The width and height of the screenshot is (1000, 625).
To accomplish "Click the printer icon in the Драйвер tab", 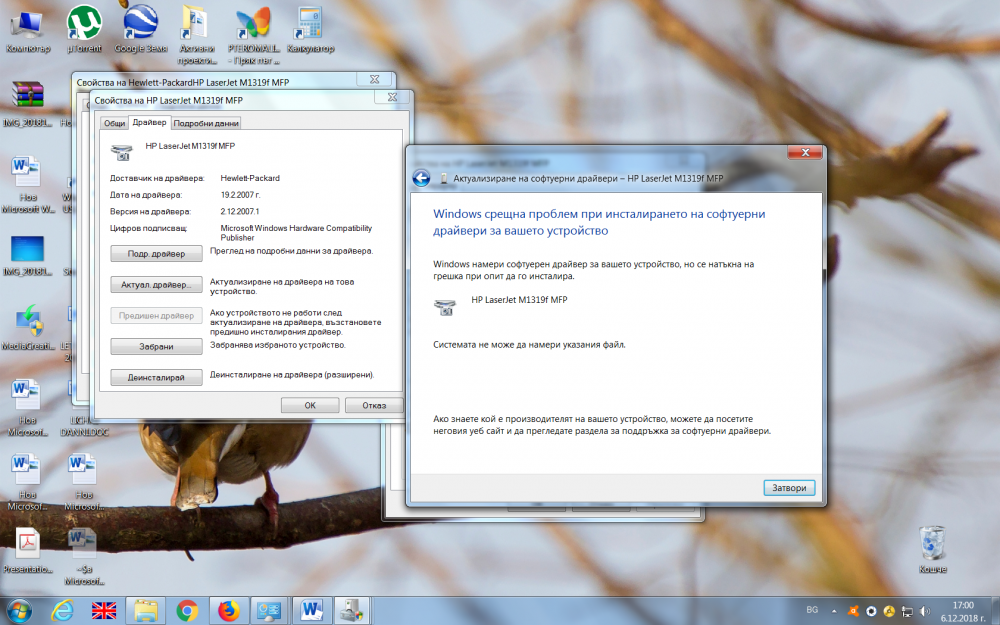I will click(x=122, y=152).
